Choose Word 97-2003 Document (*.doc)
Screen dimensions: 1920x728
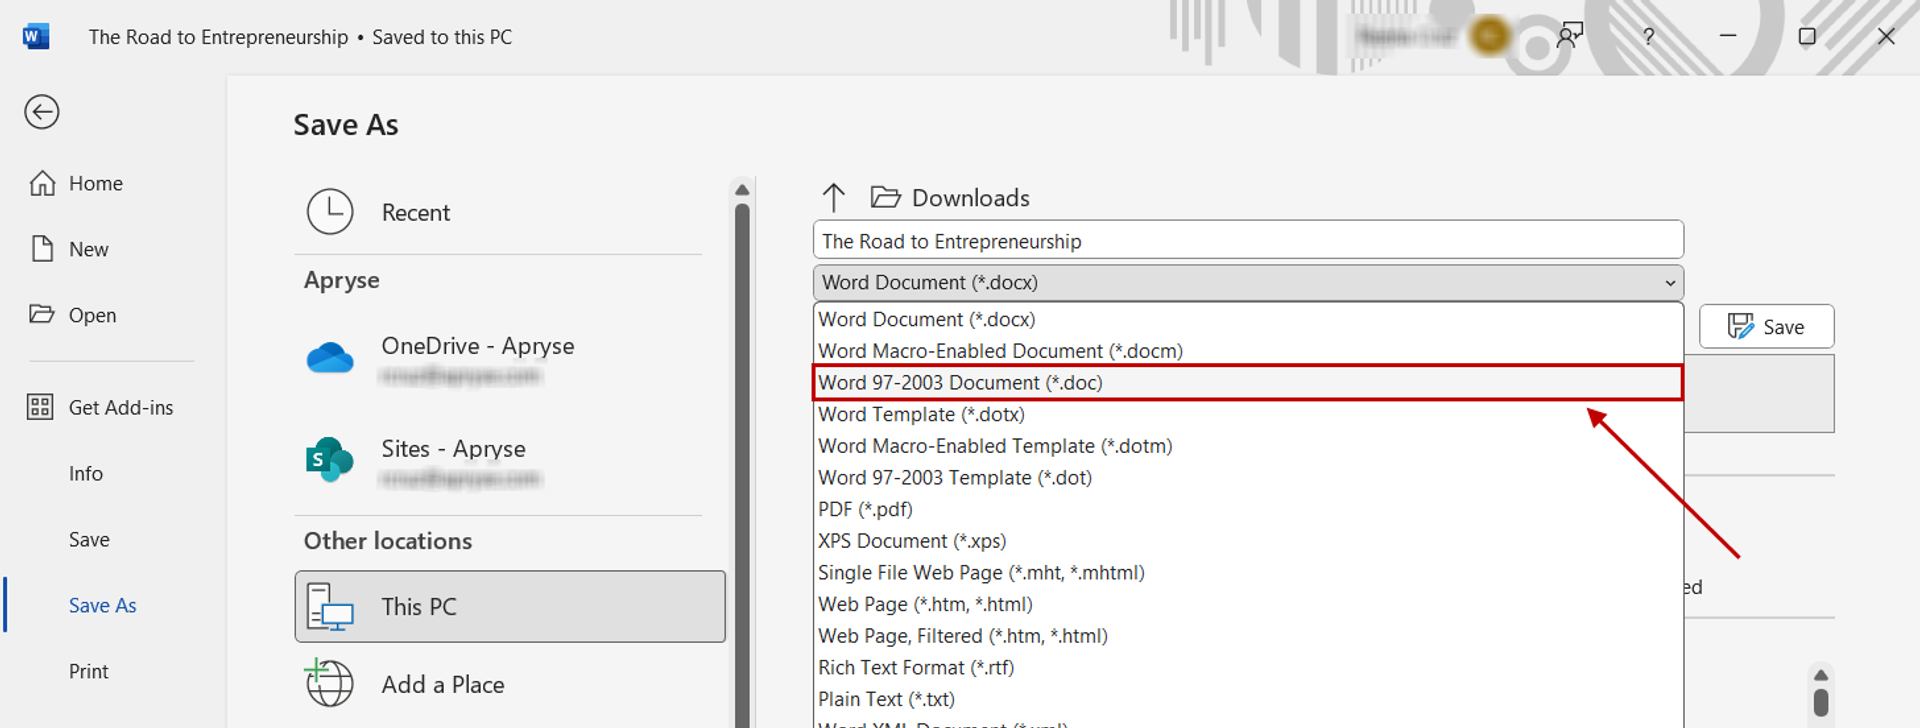1248,383
